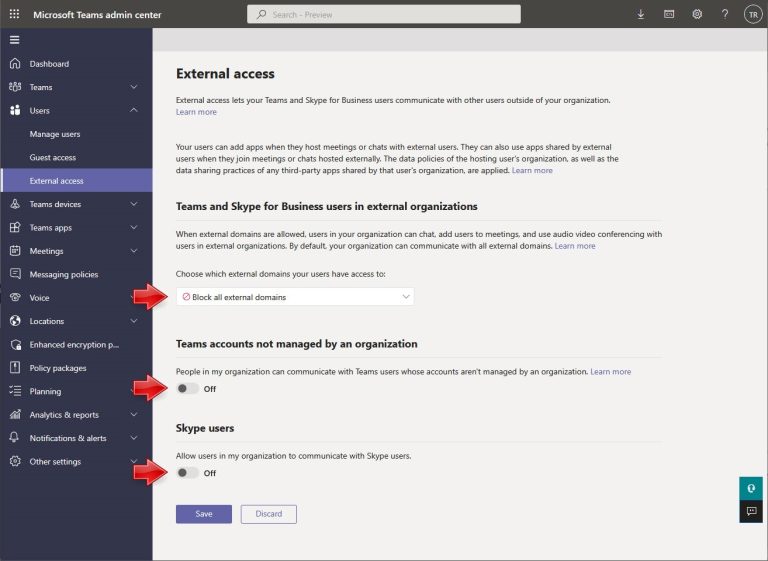Viewport: 768px width, 561px height.
Task: Toggle Teams accounts not managed switch
Action: (188, 389)
